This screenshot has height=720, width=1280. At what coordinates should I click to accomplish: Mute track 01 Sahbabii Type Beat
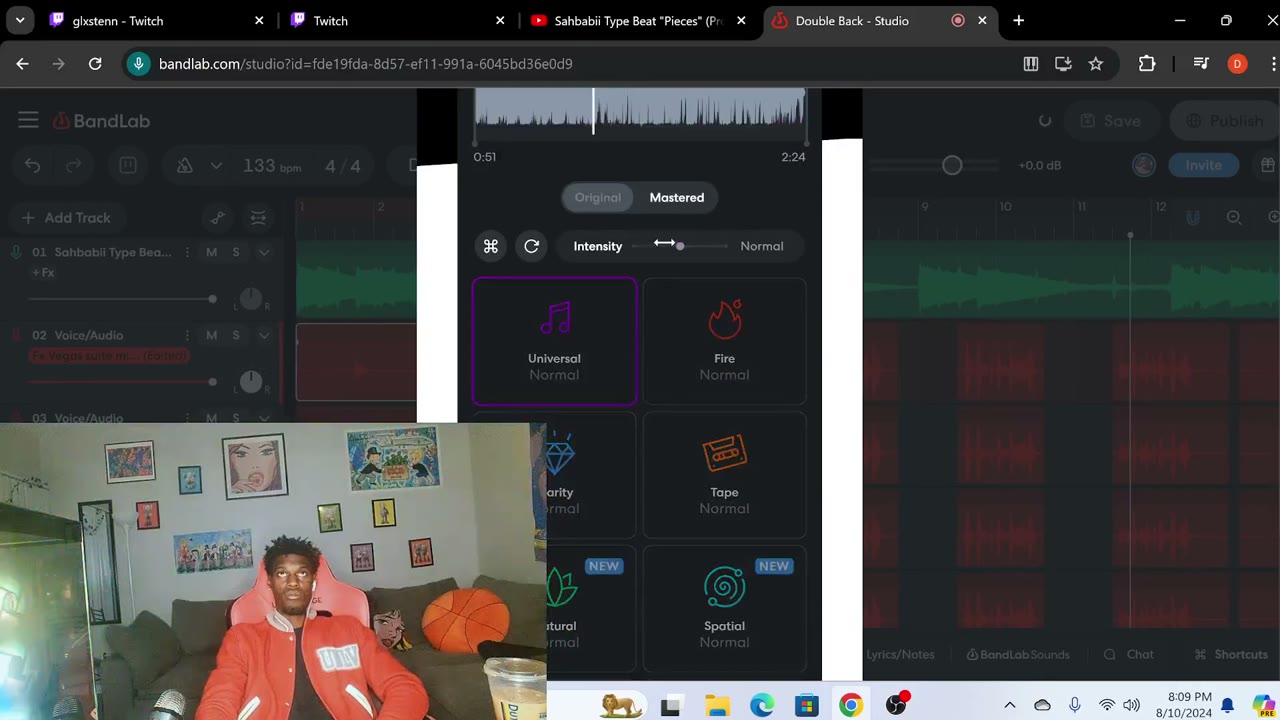[x=211, y=252]
